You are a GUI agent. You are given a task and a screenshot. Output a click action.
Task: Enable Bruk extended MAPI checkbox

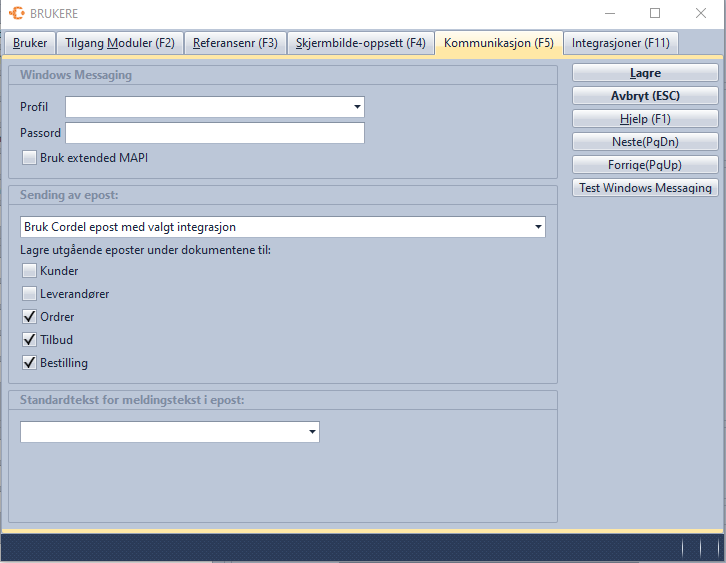pyautogui.click(x=30, y=157)
